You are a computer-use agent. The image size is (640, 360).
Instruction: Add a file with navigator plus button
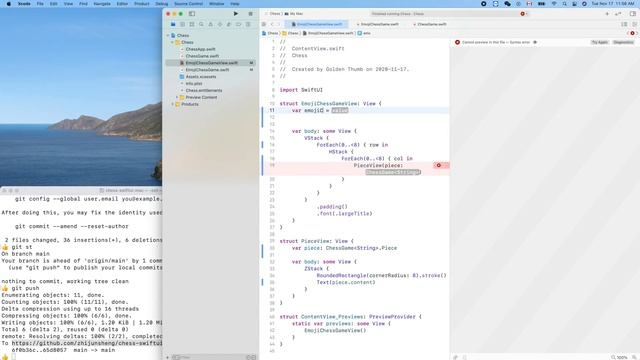pos(168,357)
